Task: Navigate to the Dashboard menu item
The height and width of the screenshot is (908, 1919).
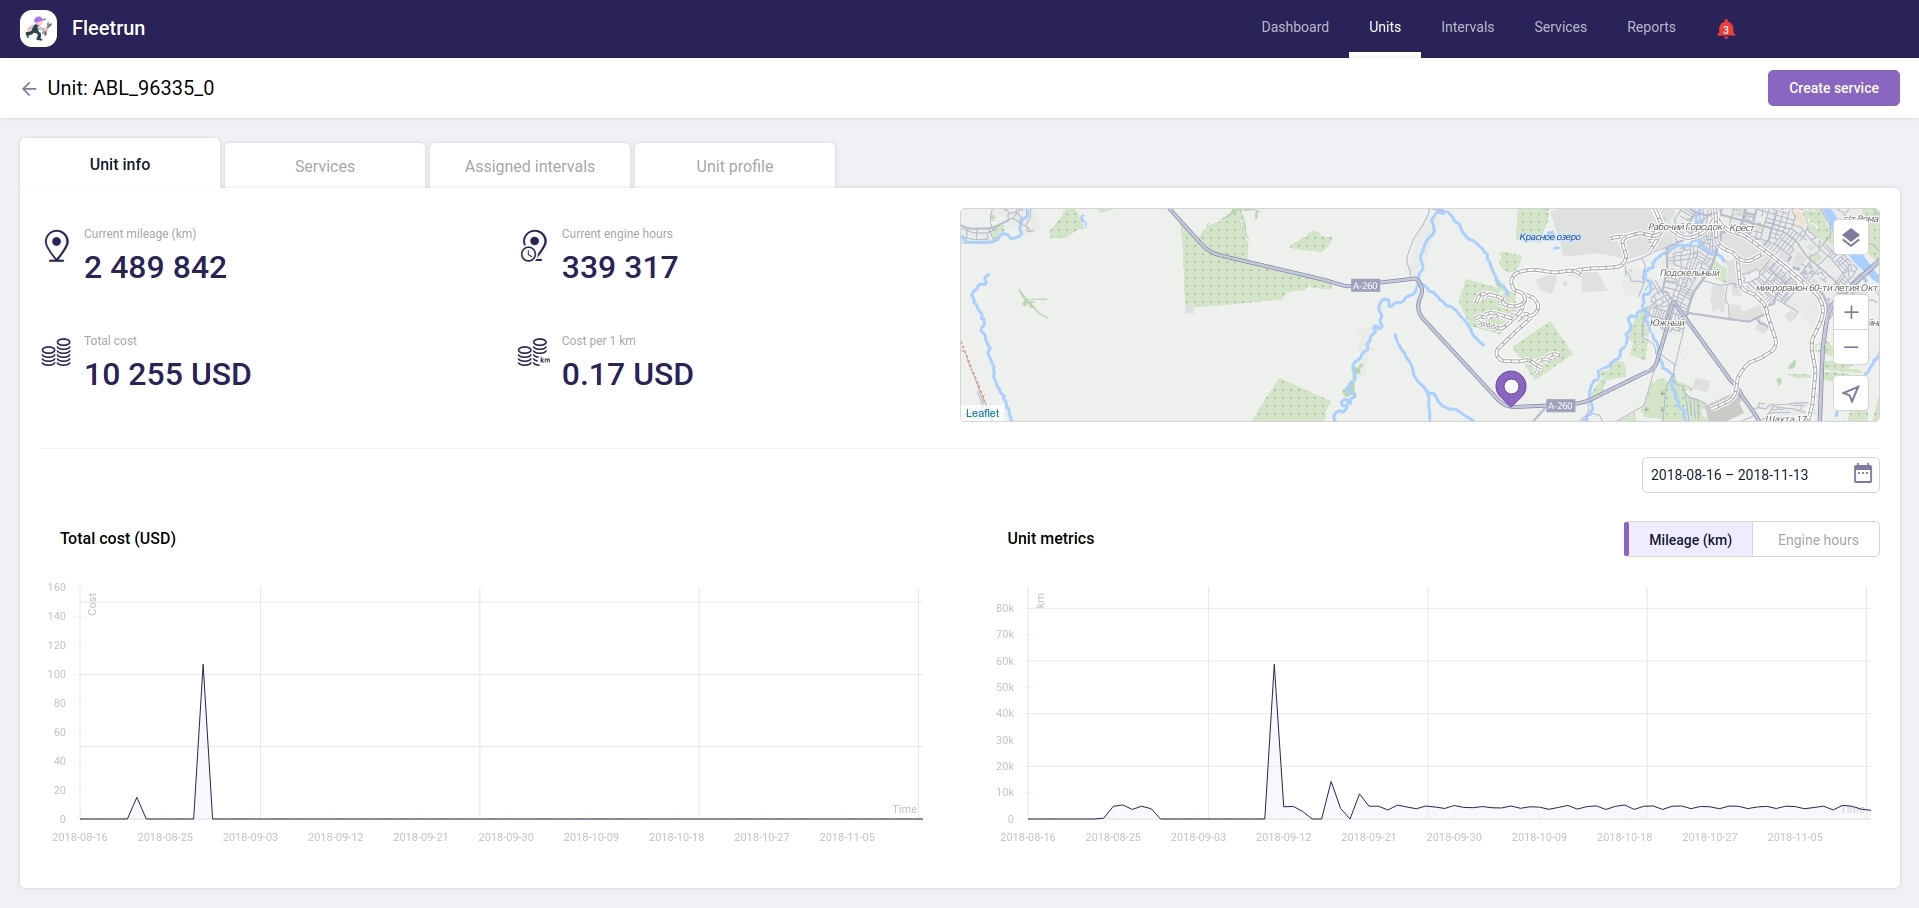Action: pyautogui.click(x=1294, y=27)
